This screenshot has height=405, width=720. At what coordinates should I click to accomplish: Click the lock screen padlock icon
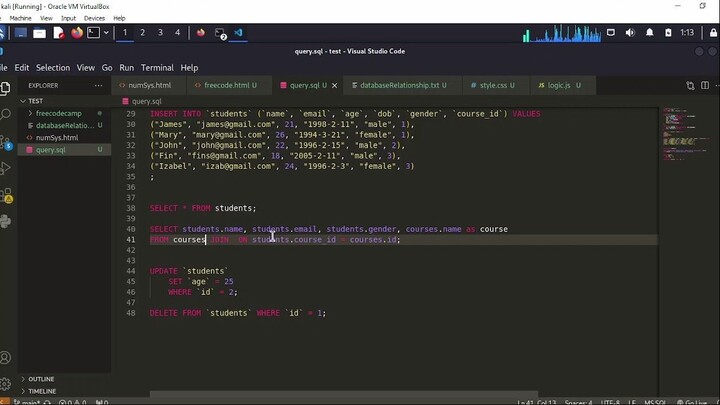(x=713, y=33)
